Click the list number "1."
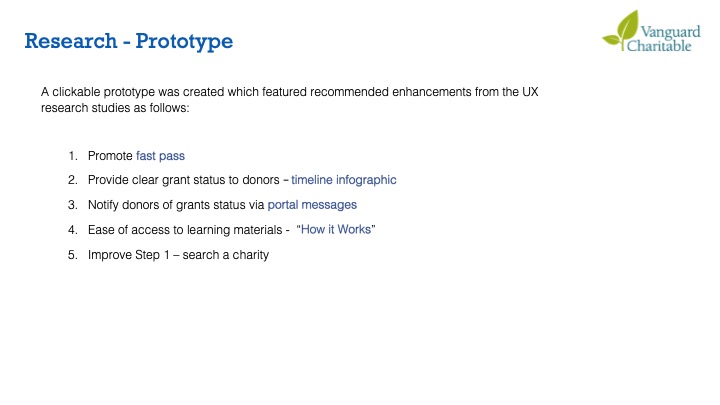Screen dimensions: 720x405 click(73, 156)
